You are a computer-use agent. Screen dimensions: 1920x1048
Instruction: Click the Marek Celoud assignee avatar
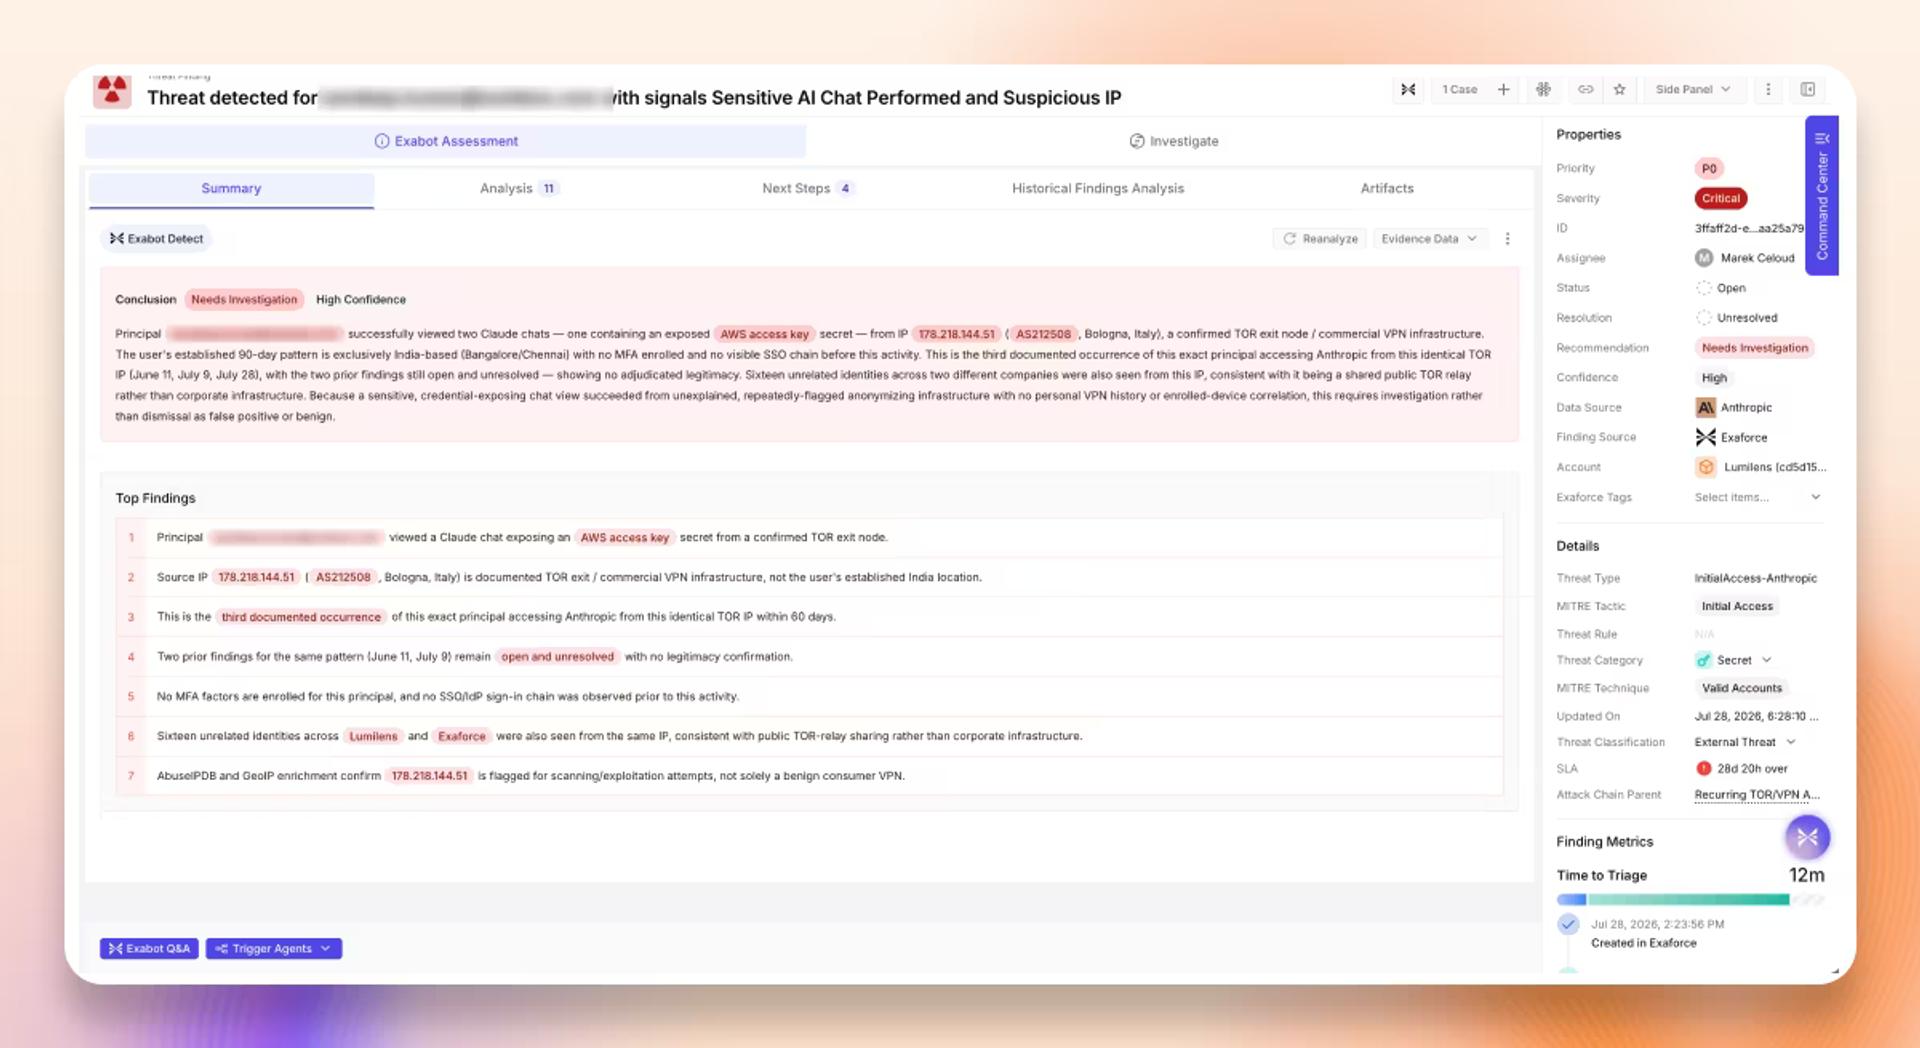pyautogui.click(x=1704, y=258)
